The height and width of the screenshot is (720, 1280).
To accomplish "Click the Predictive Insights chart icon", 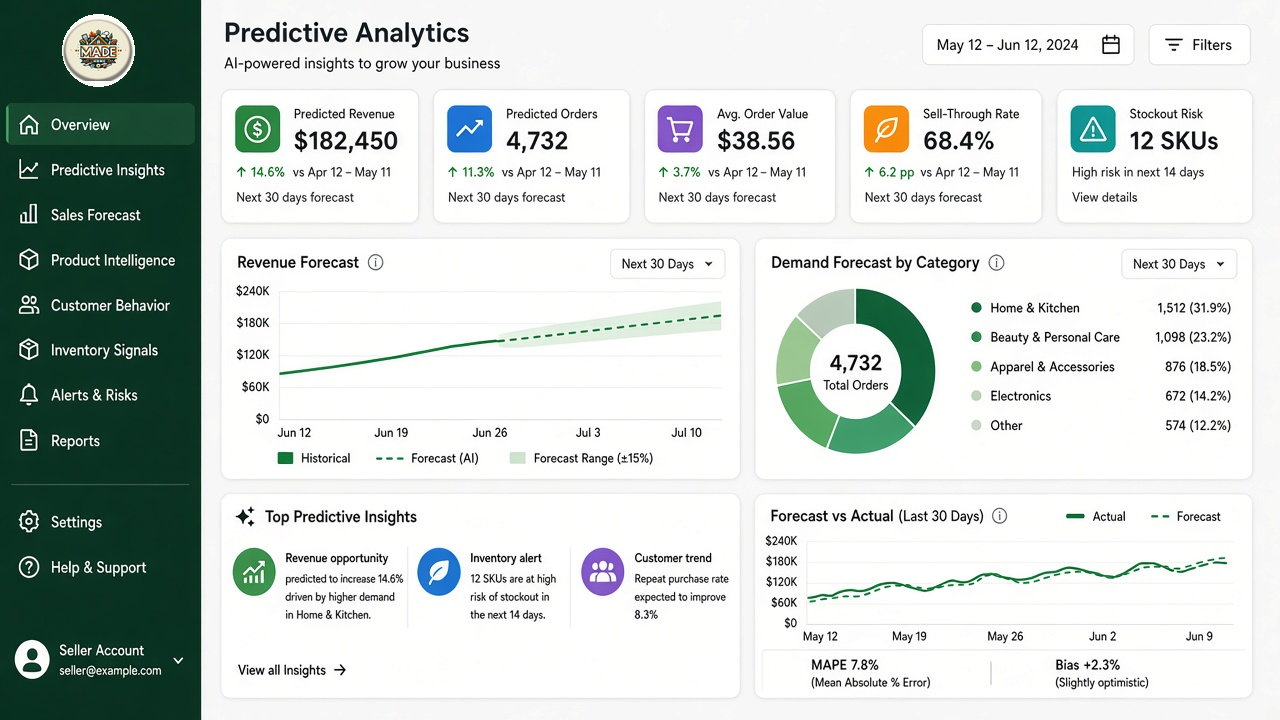I will click(x=29, y=170).
